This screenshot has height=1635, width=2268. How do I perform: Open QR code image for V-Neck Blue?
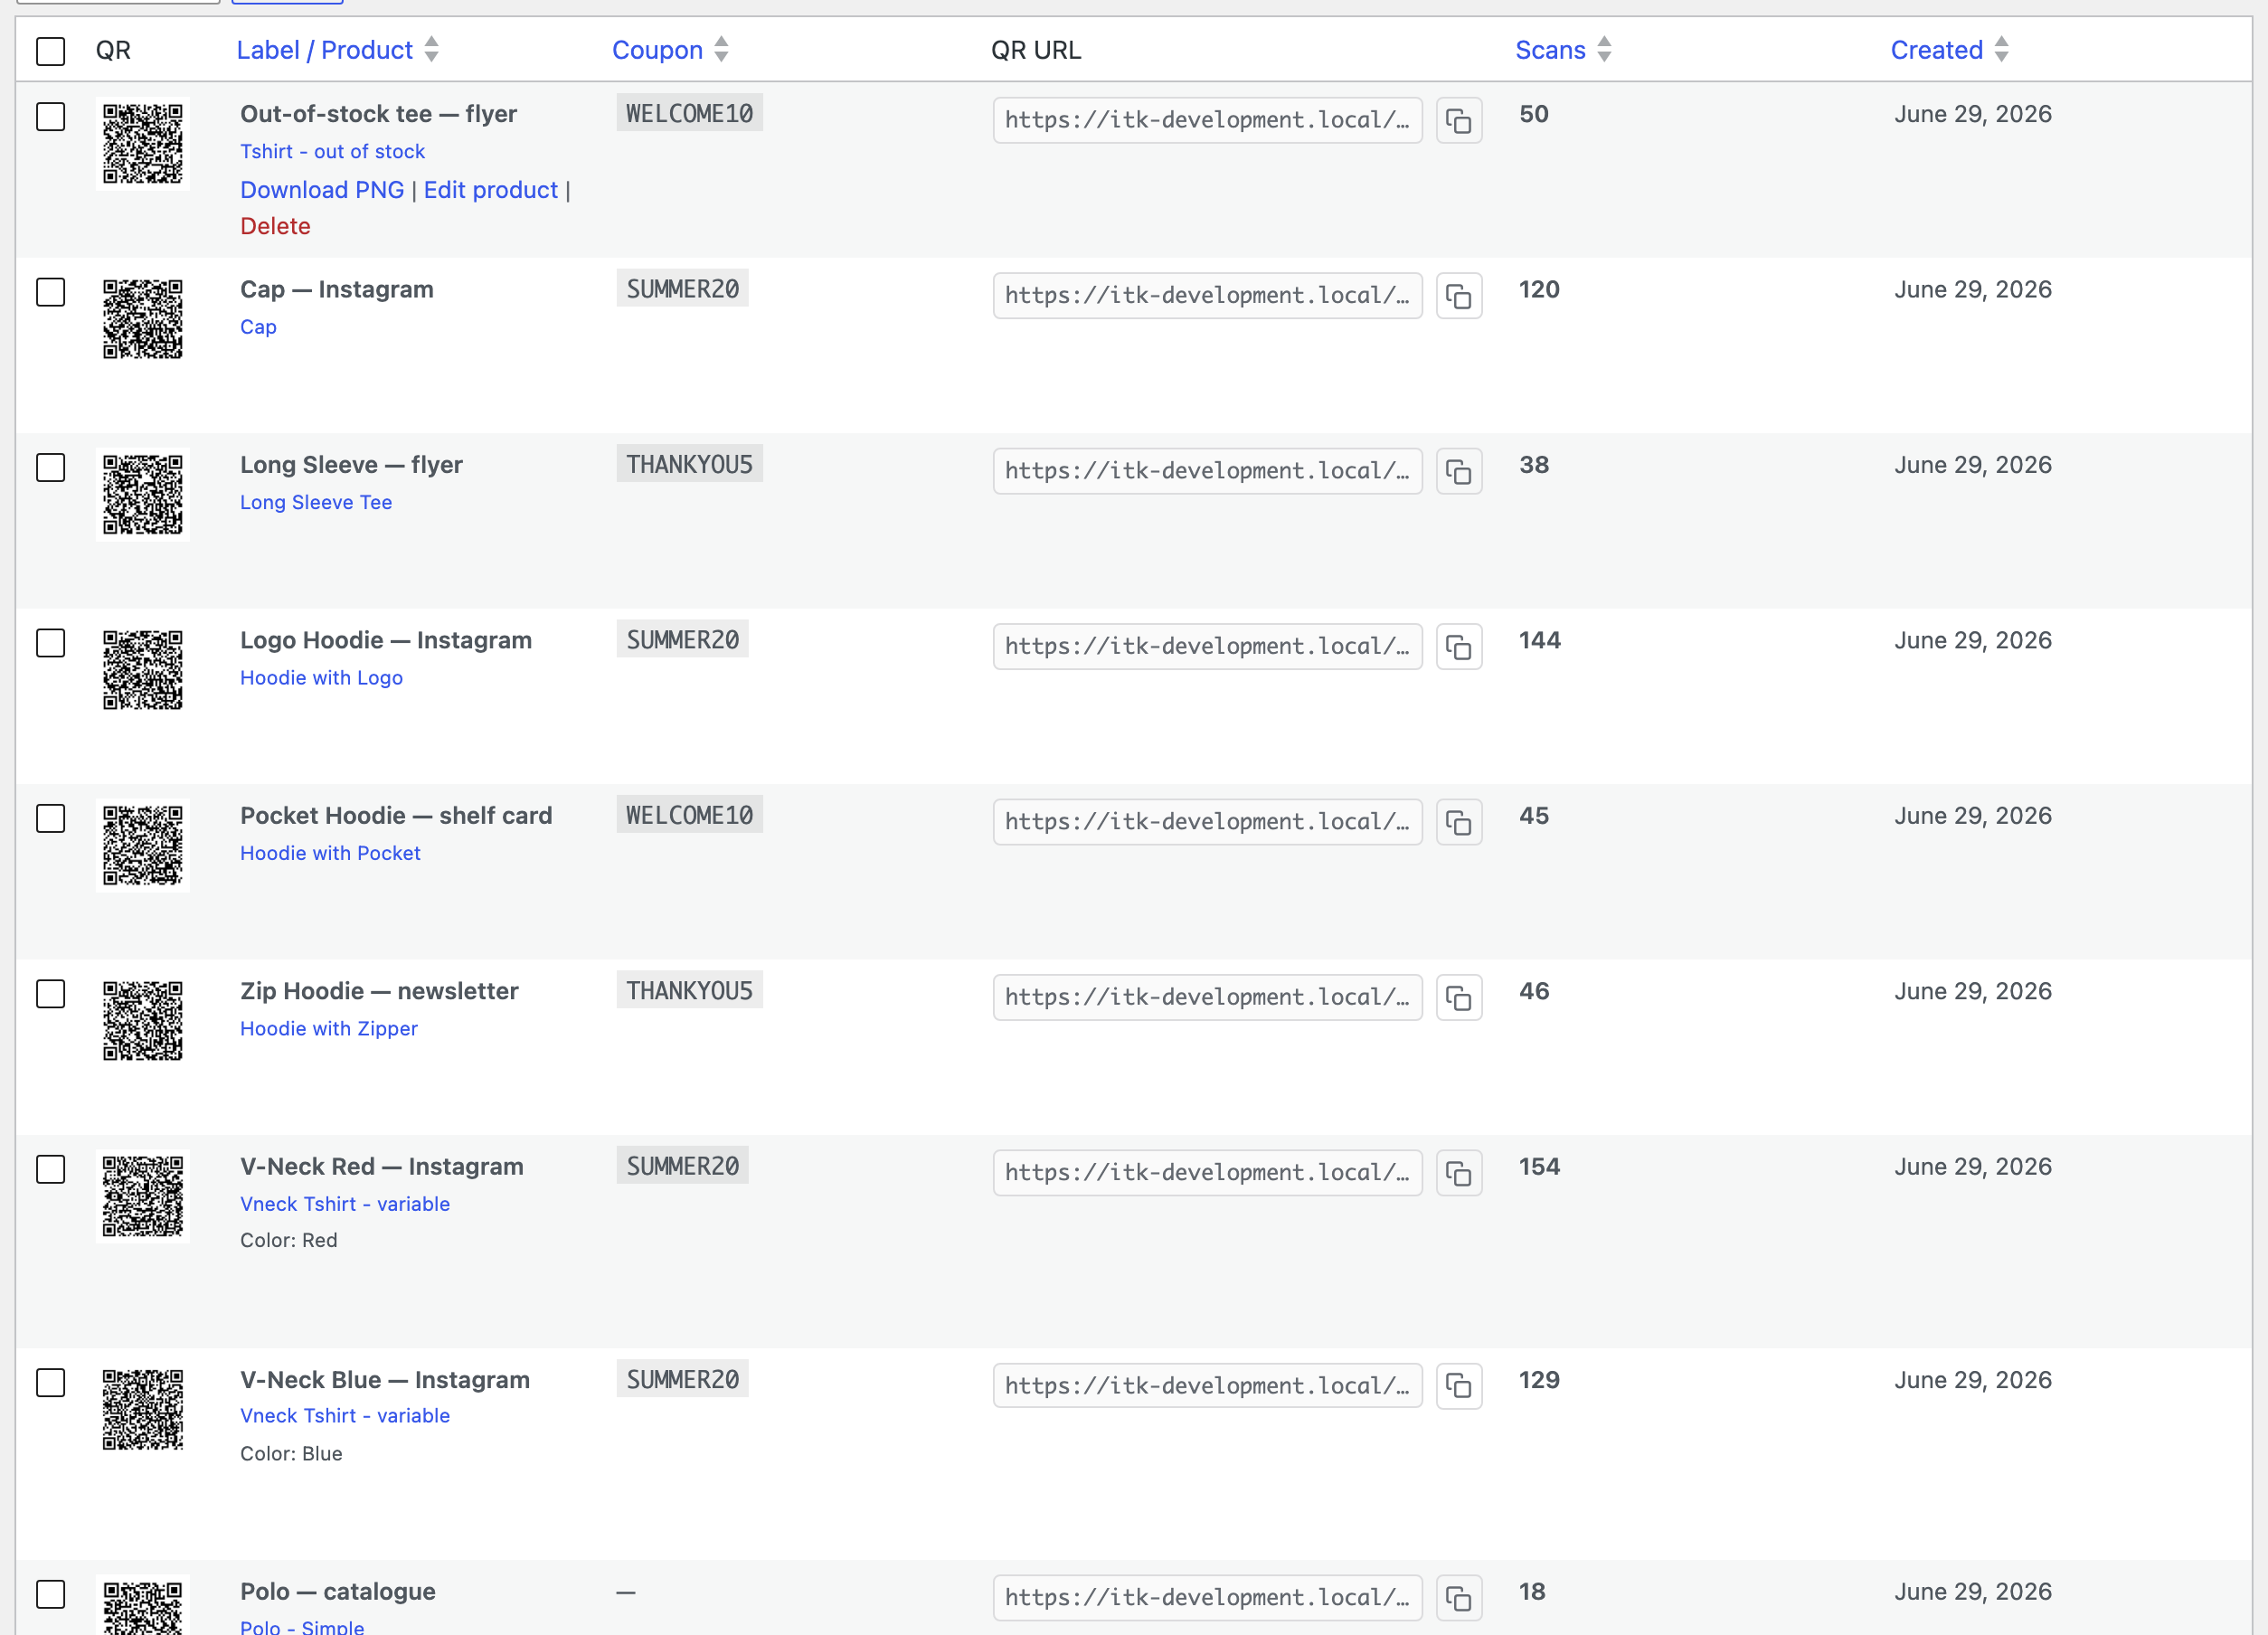(143, 1410)
